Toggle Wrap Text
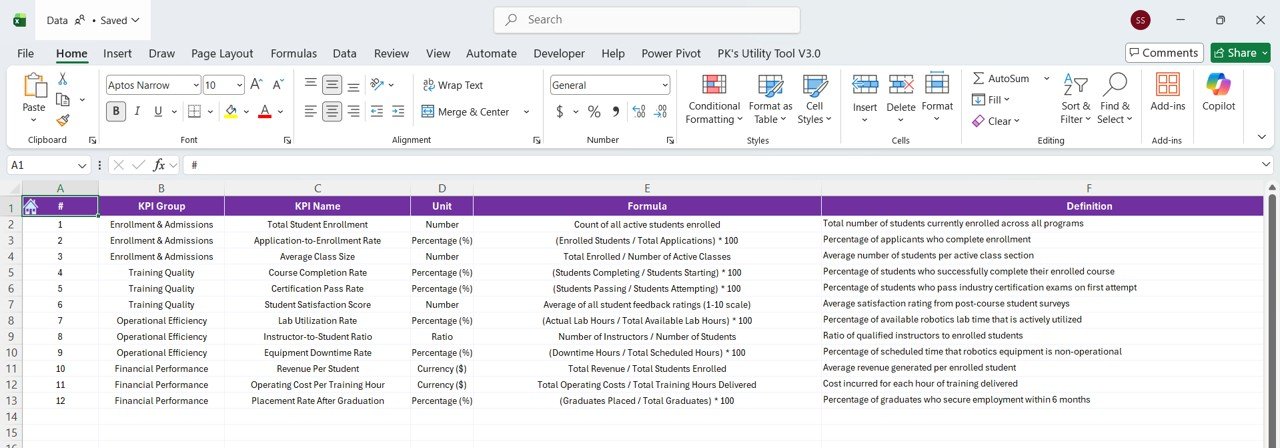This screenshot has width=1280, height=448. [x=452, y=85]
